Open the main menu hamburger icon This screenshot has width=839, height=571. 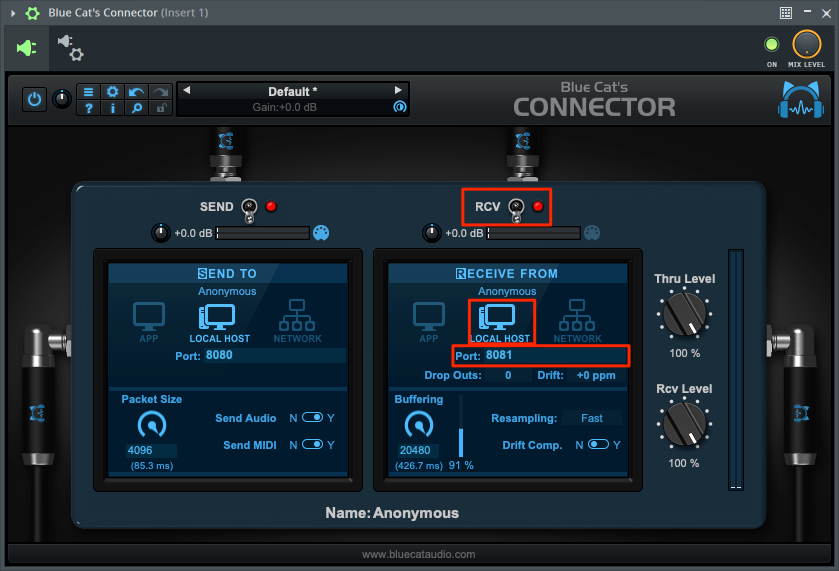pyautogui.click(x=88, y=92)
